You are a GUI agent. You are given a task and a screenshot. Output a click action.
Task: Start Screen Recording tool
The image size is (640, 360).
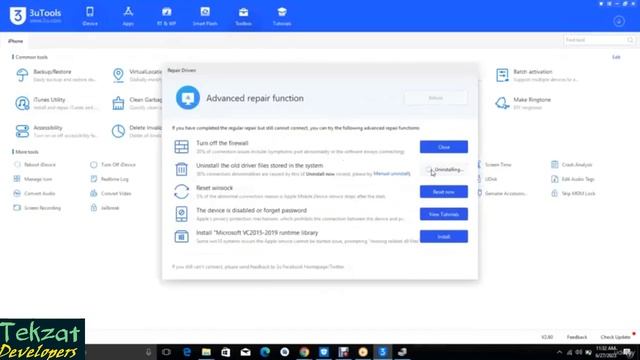[37, 208]
